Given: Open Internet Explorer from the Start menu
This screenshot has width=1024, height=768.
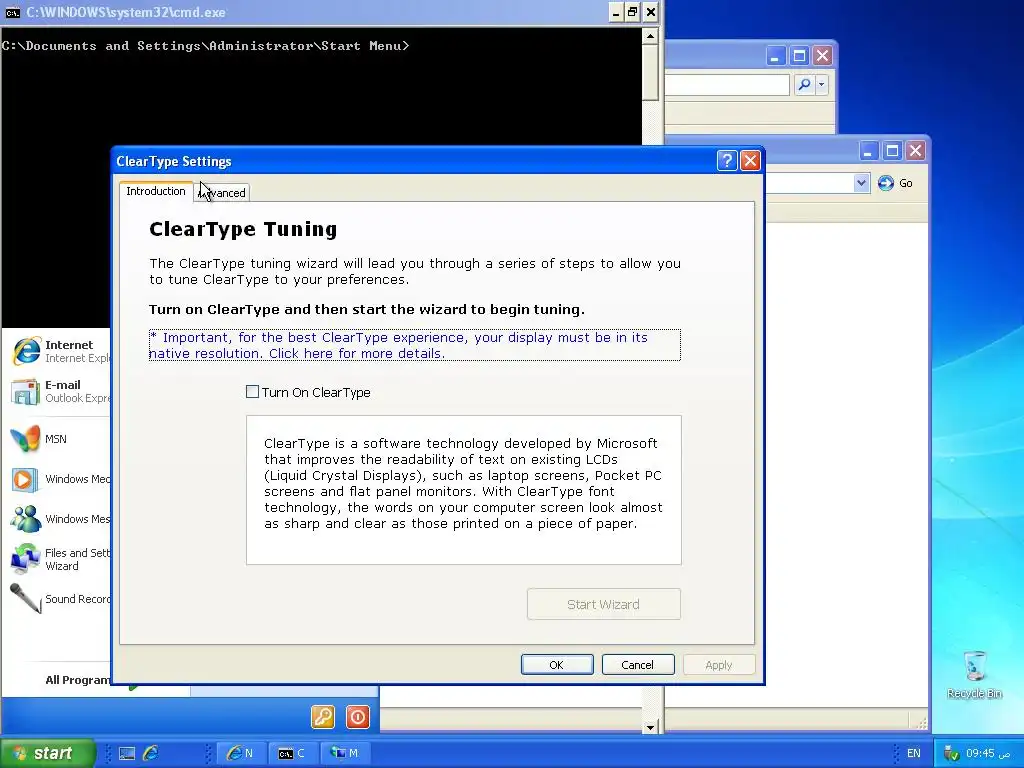Looking at the screenshot, I should 61,351.
